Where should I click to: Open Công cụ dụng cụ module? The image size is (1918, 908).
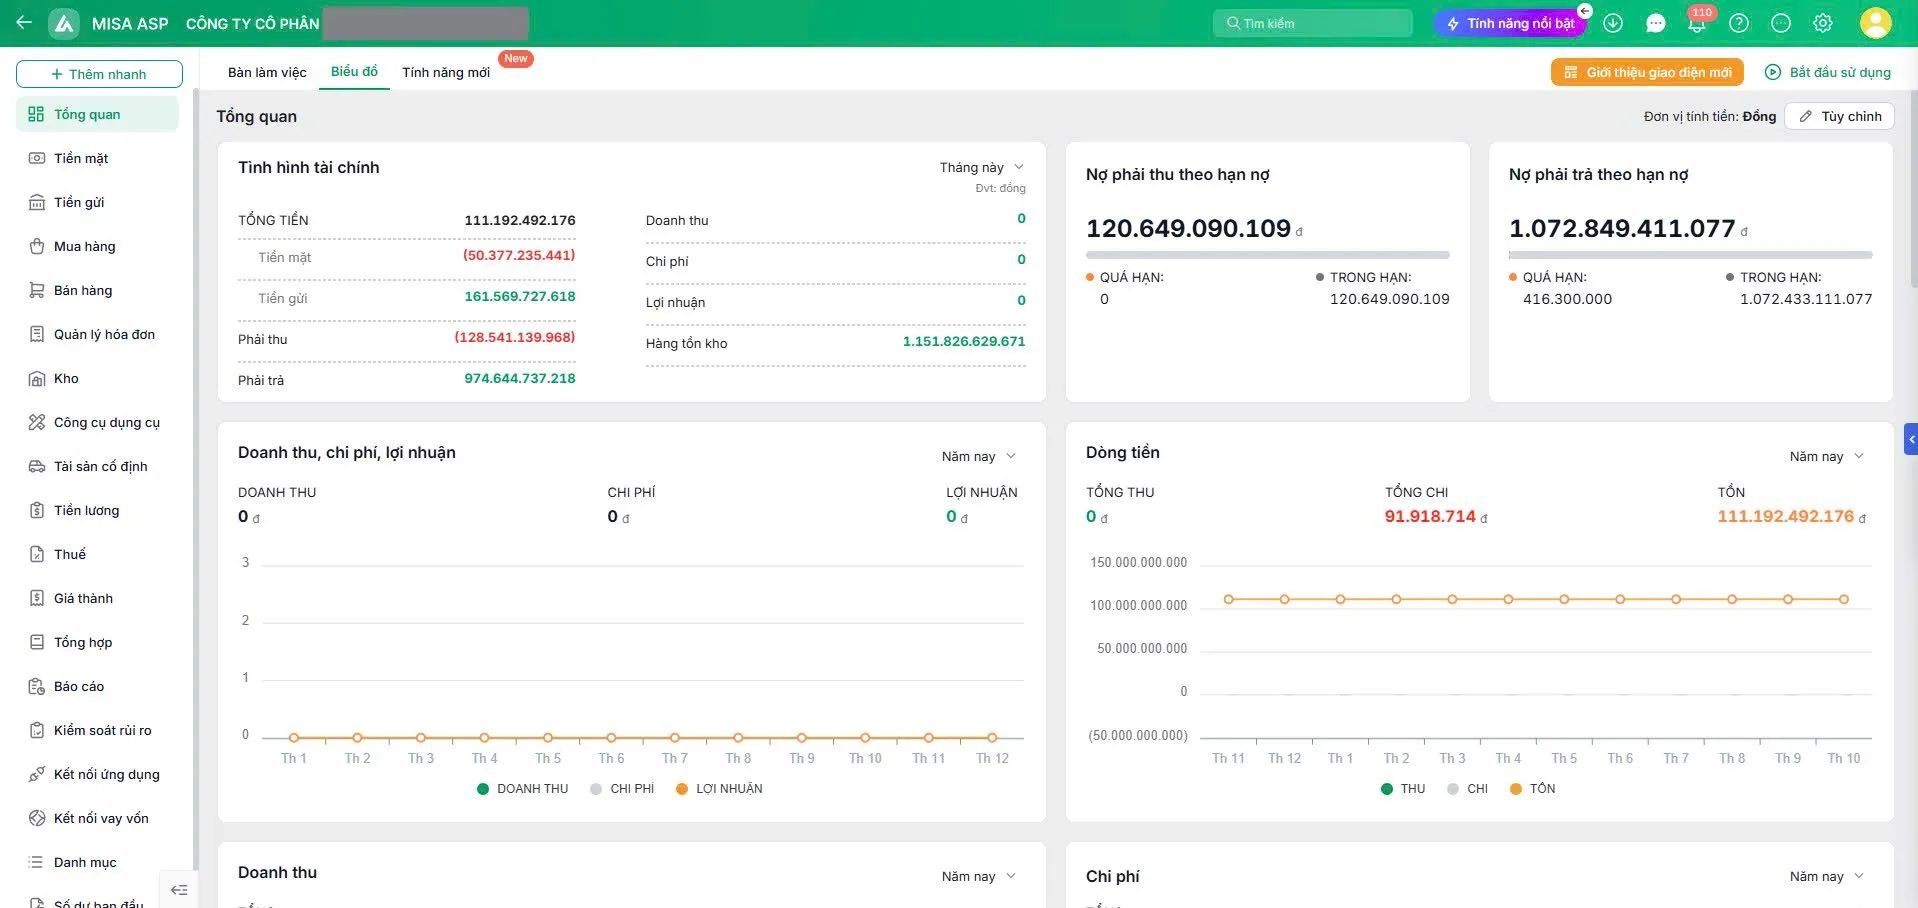(x=97, y=422)
